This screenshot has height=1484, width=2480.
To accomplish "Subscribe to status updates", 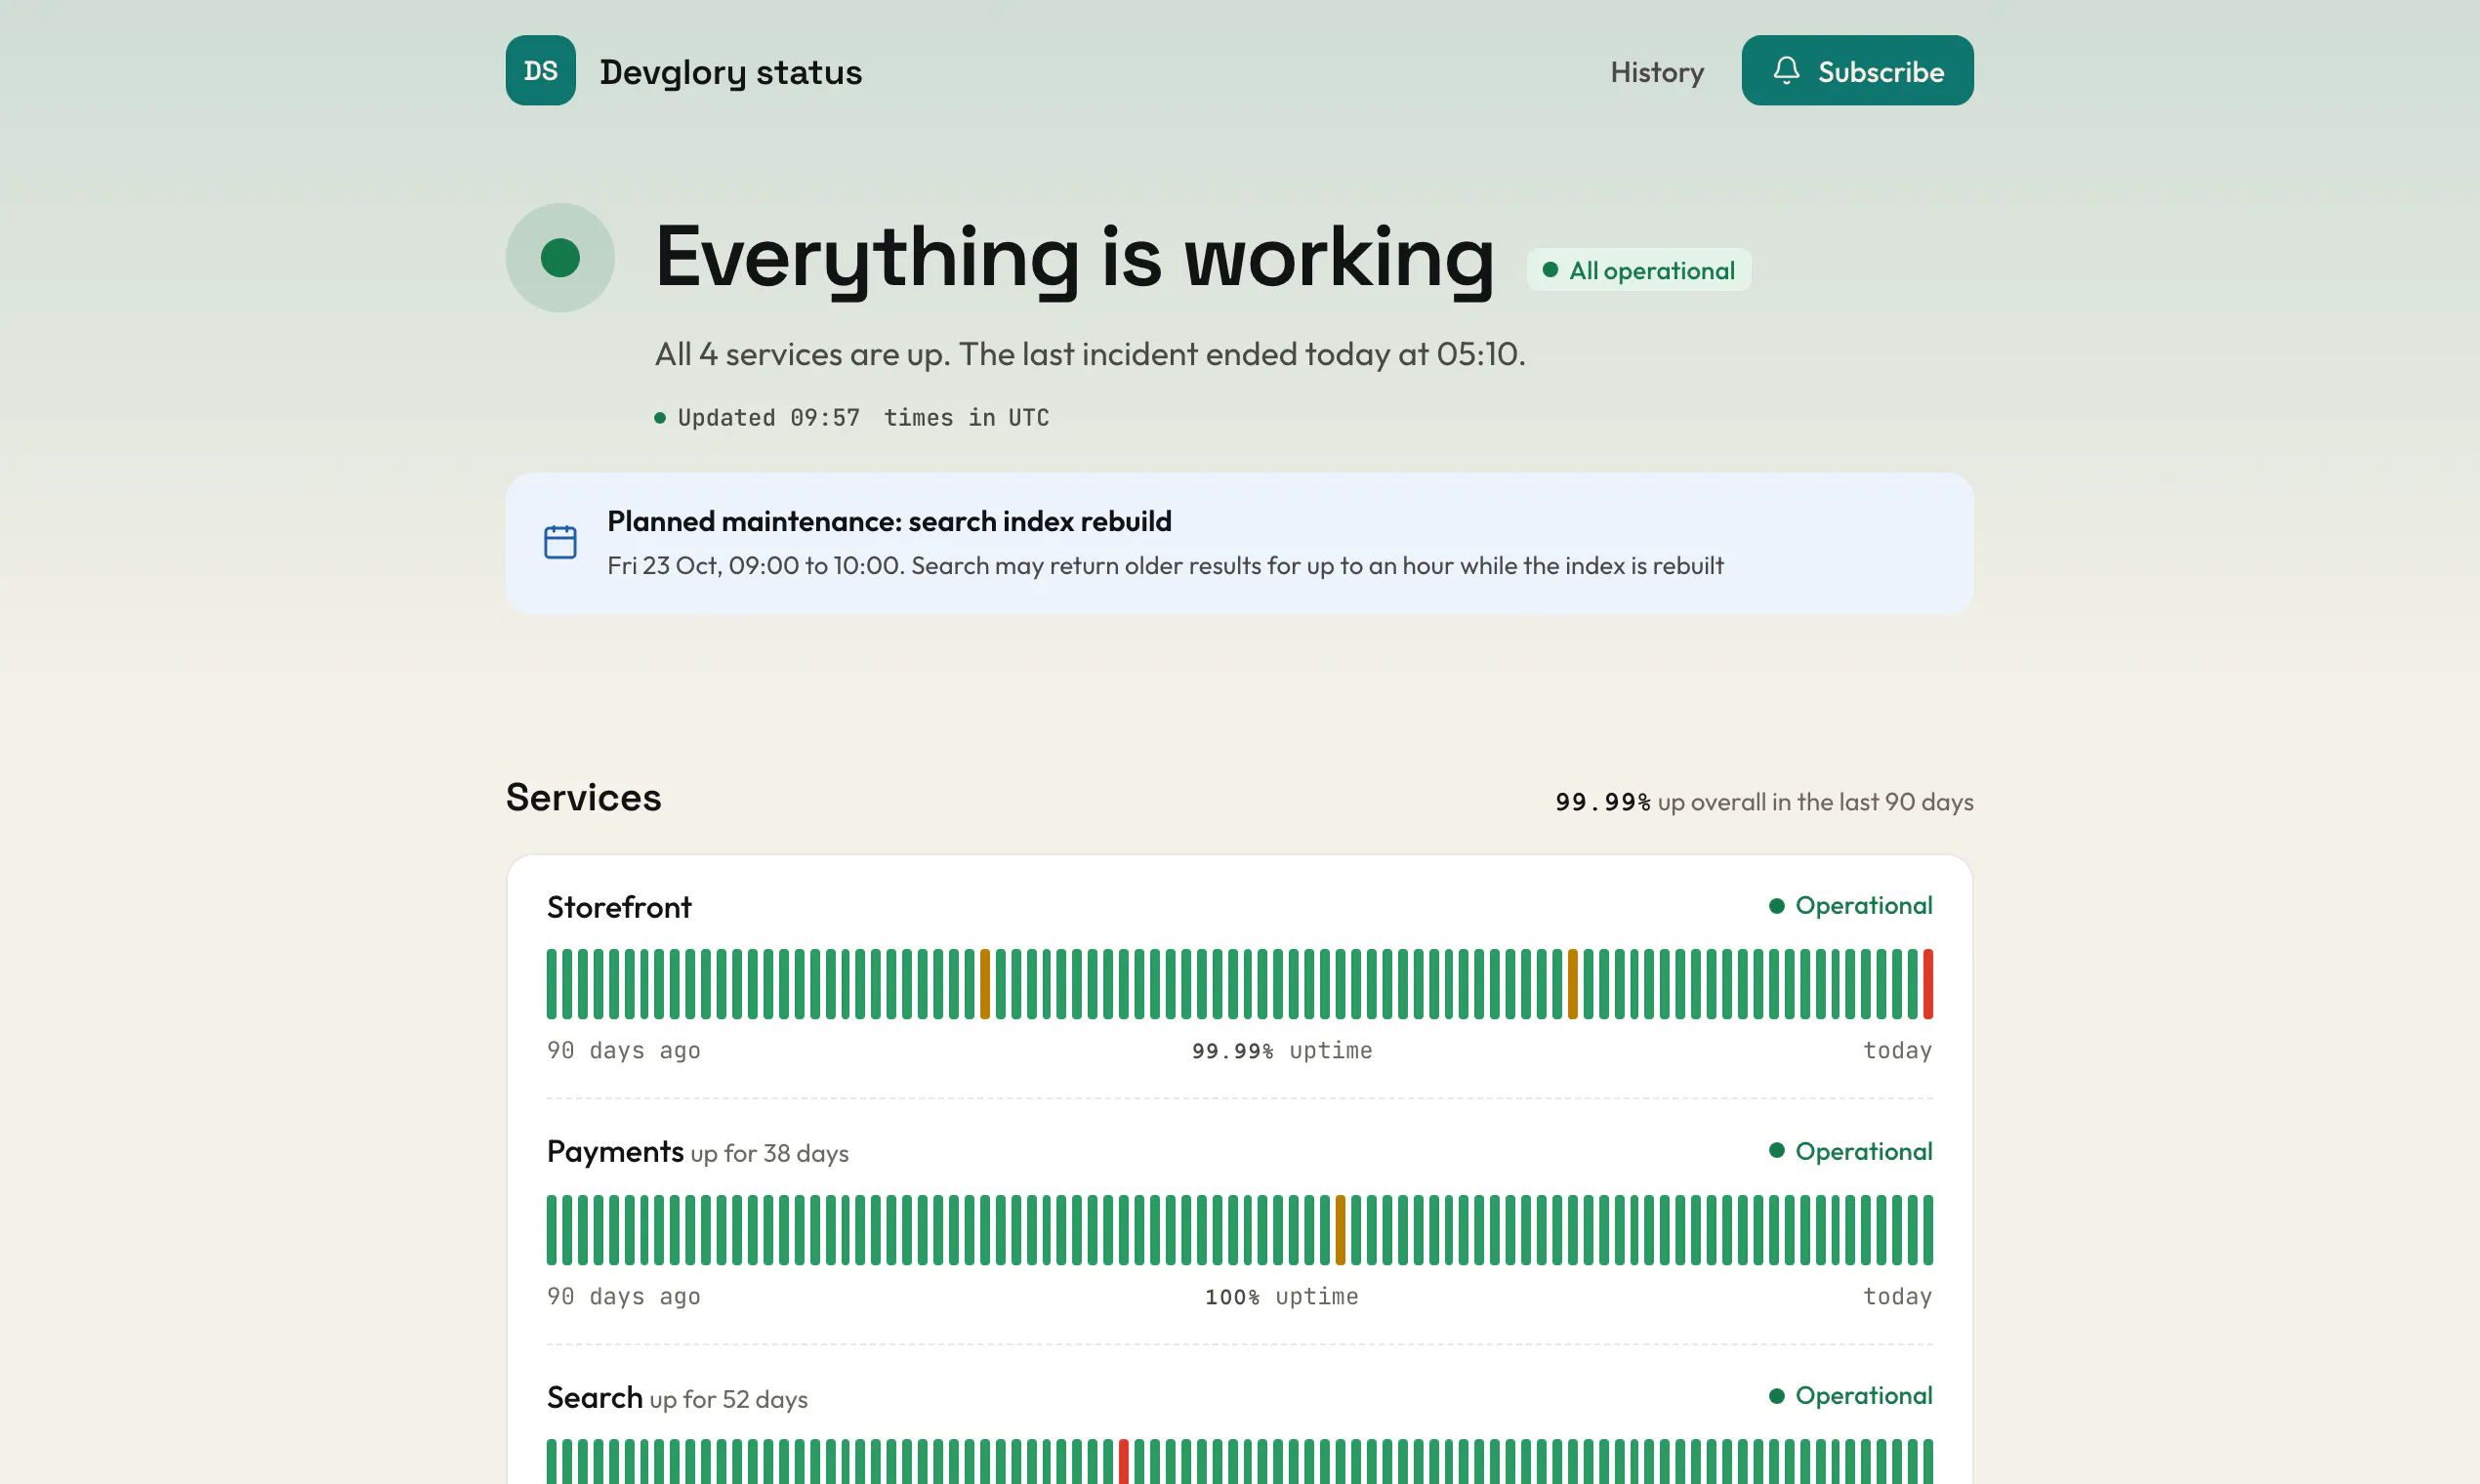I will coord(1857,70).
